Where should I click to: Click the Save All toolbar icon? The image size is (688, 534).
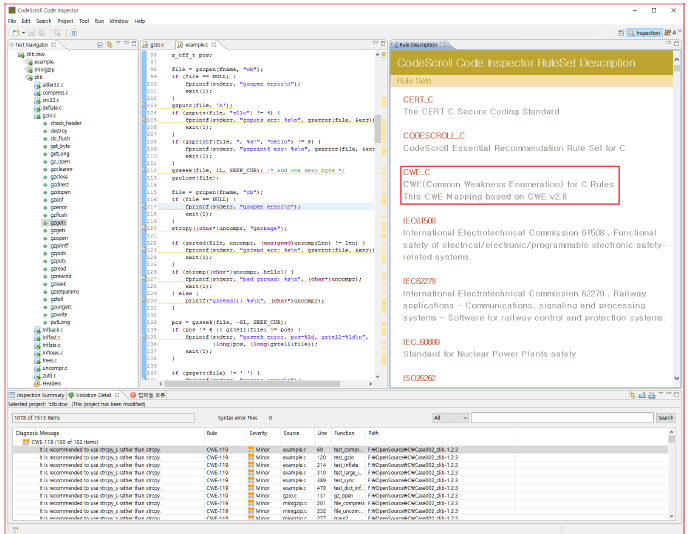click(42, 33)
